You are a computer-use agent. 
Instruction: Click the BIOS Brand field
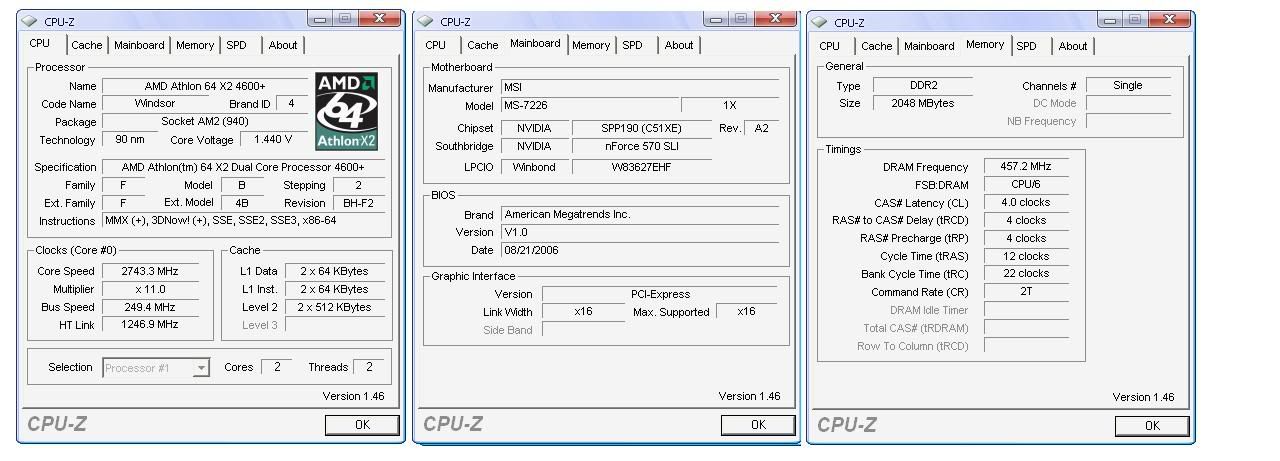click(x=640, y=214)
